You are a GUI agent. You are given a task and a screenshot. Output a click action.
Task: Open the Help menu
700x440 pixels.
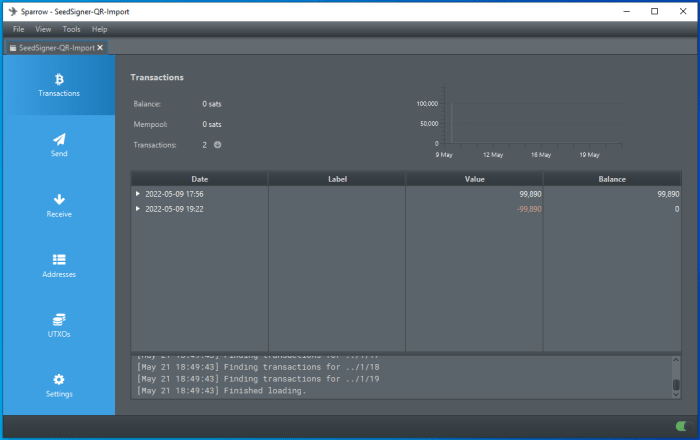click(x=99, y=29)
